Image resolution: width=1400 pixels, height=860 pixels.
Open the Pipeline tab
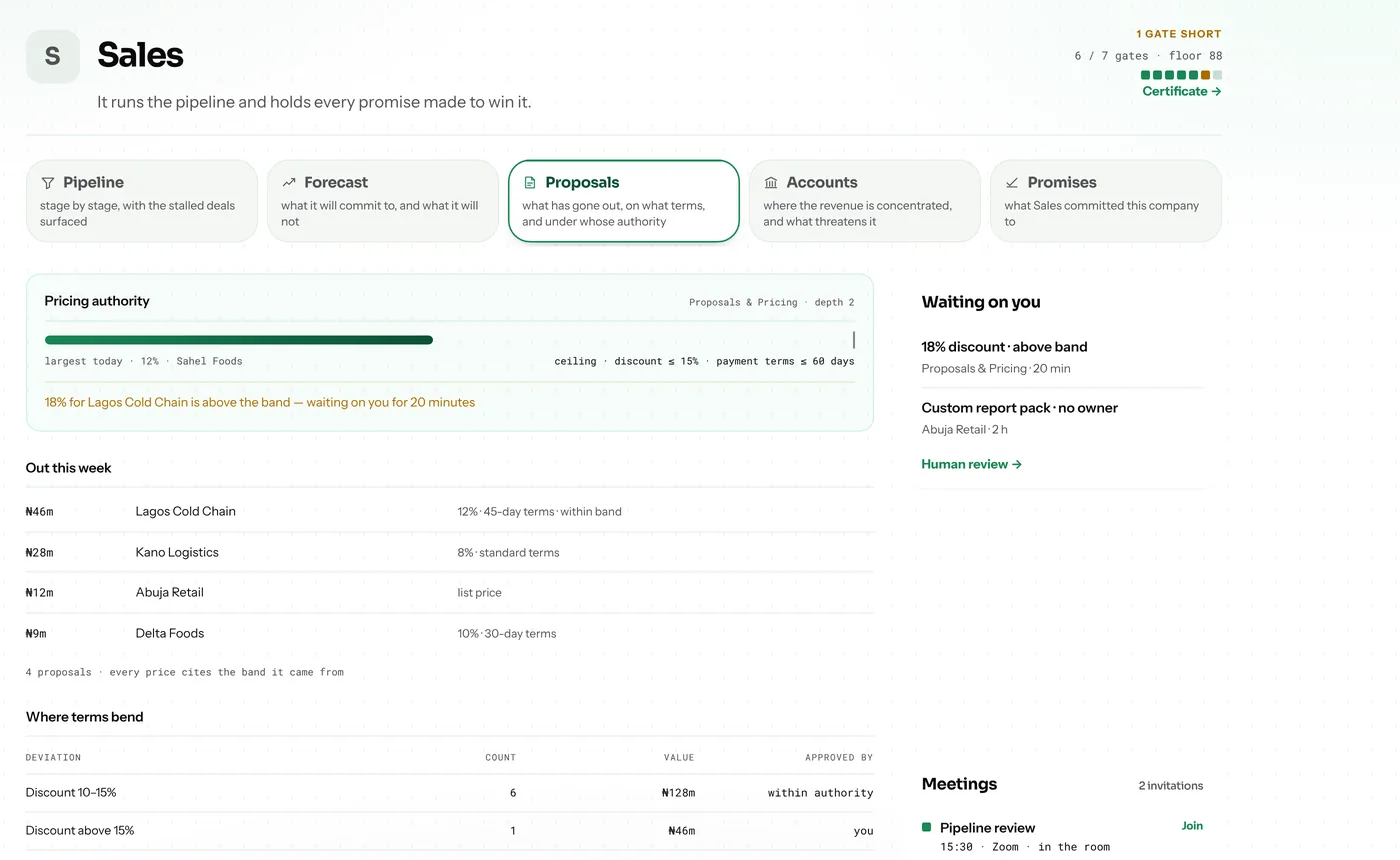click(142, 201)
